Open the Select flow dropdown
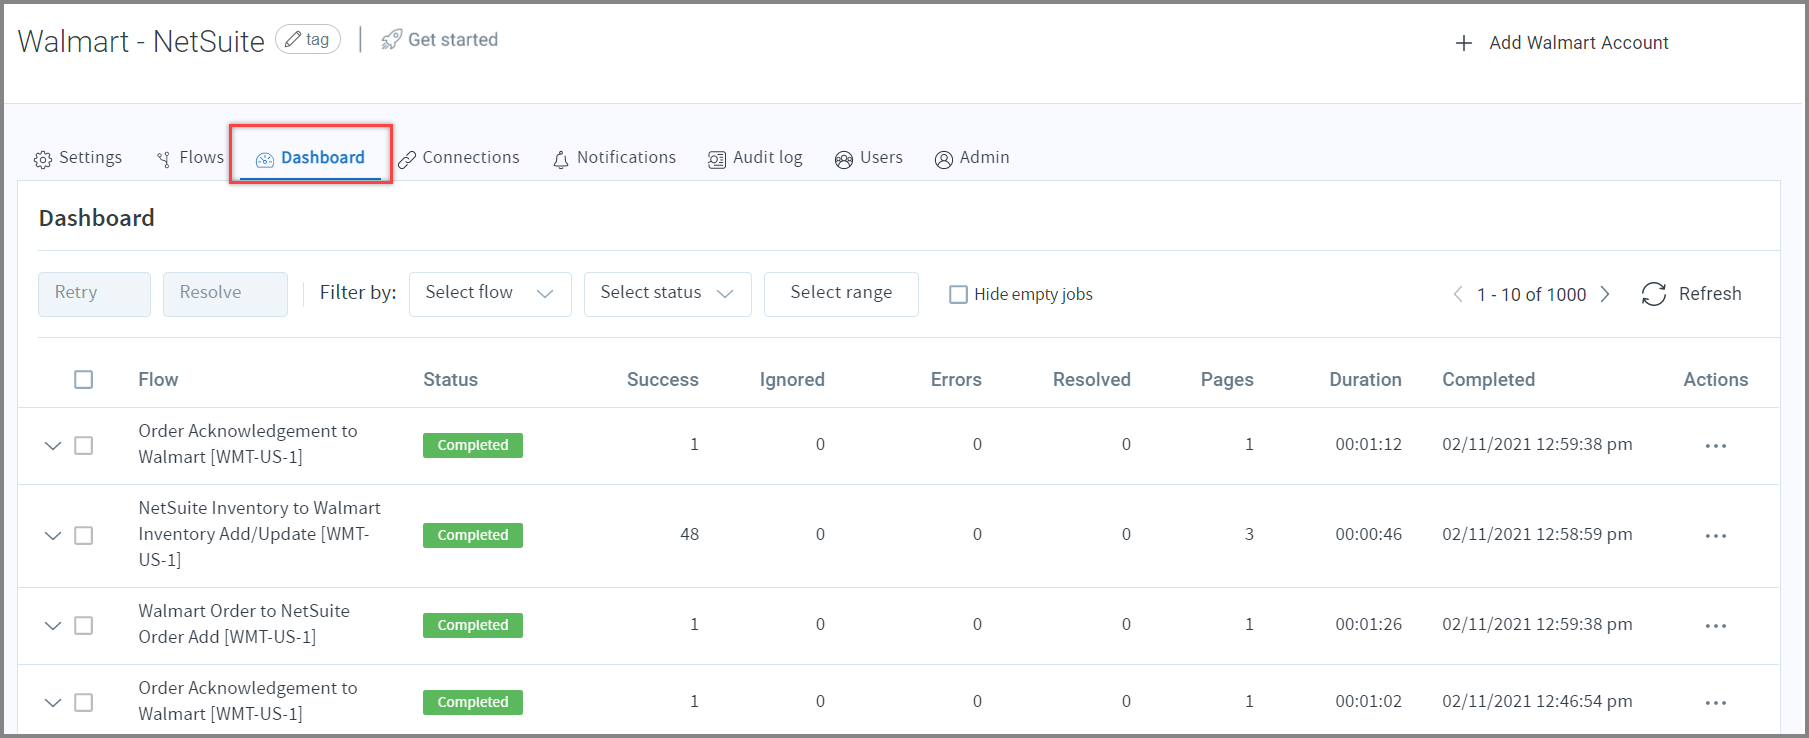The height and width of the screenshot is (738, 1809). (x=490, y=294)
